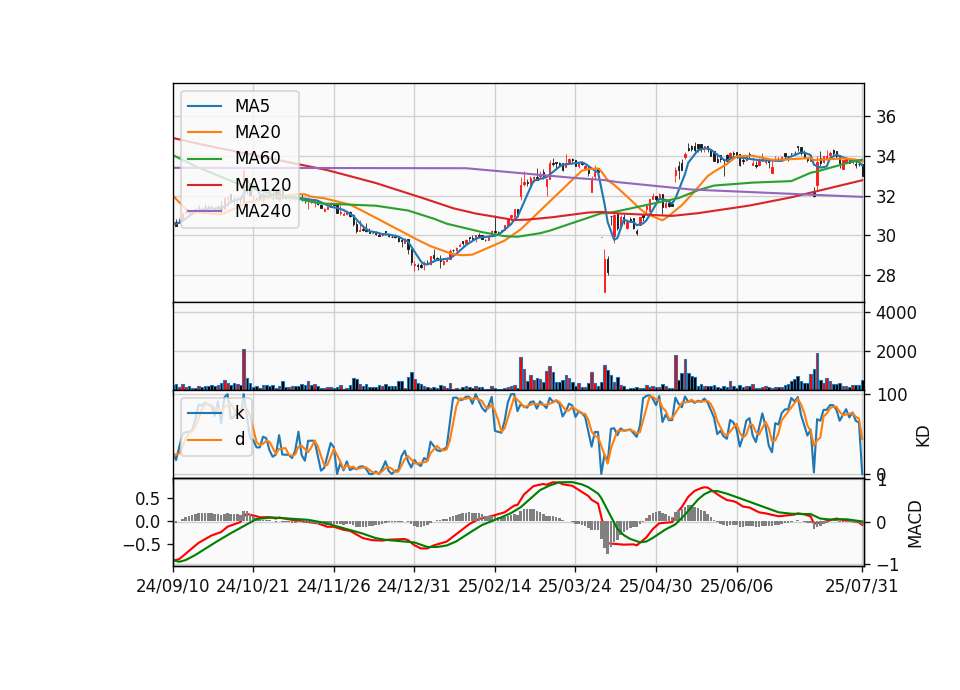Screen dimensions: 960x690
Task: Click the 24/11/26 date label
Action: click(x=334, y=586)
